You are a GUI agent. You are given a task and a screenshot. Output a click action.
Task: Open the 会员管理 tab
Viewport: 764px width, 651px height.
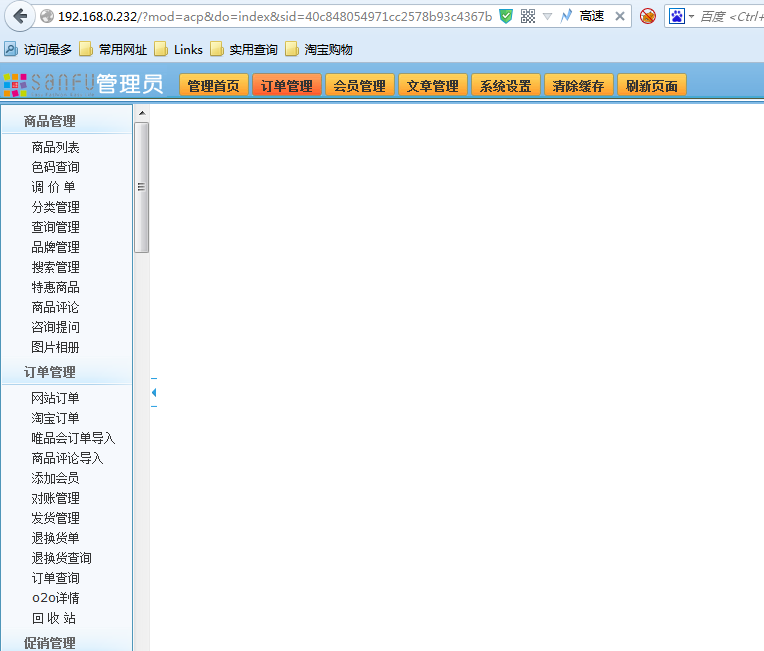point(360,86)
